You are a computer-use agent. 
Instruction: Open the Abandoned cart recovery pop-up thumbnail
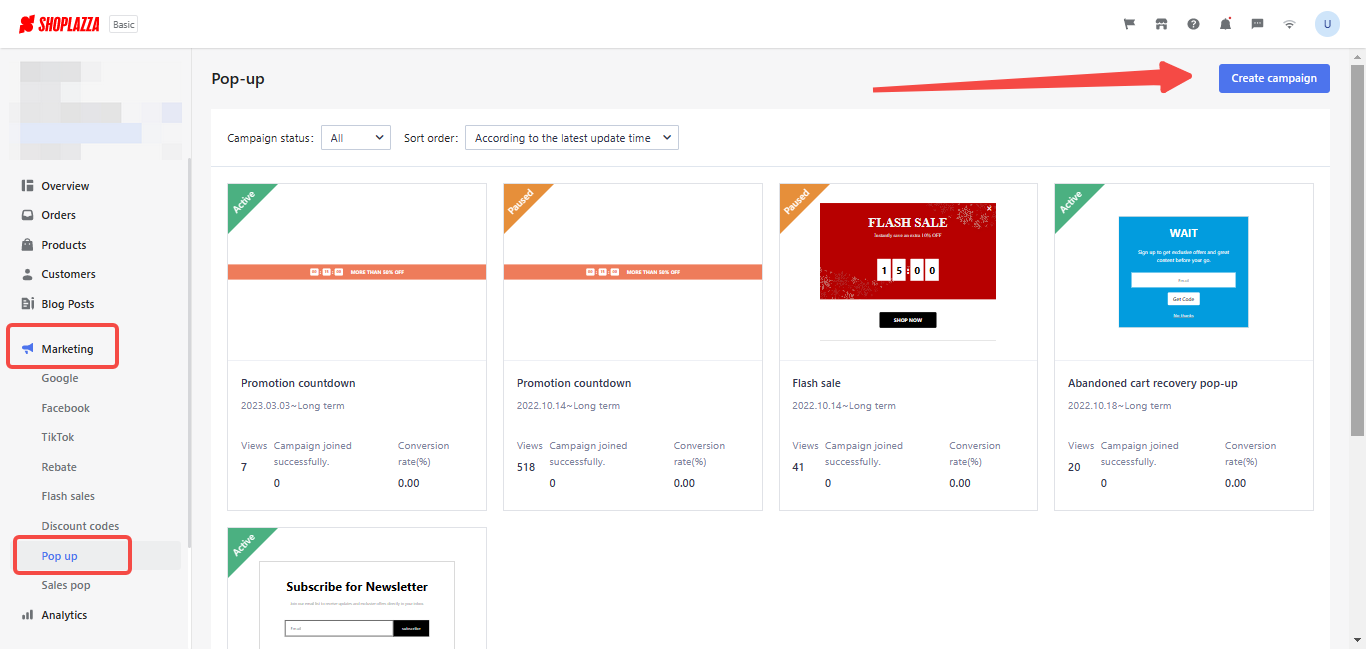click(x=1184, y=272)
